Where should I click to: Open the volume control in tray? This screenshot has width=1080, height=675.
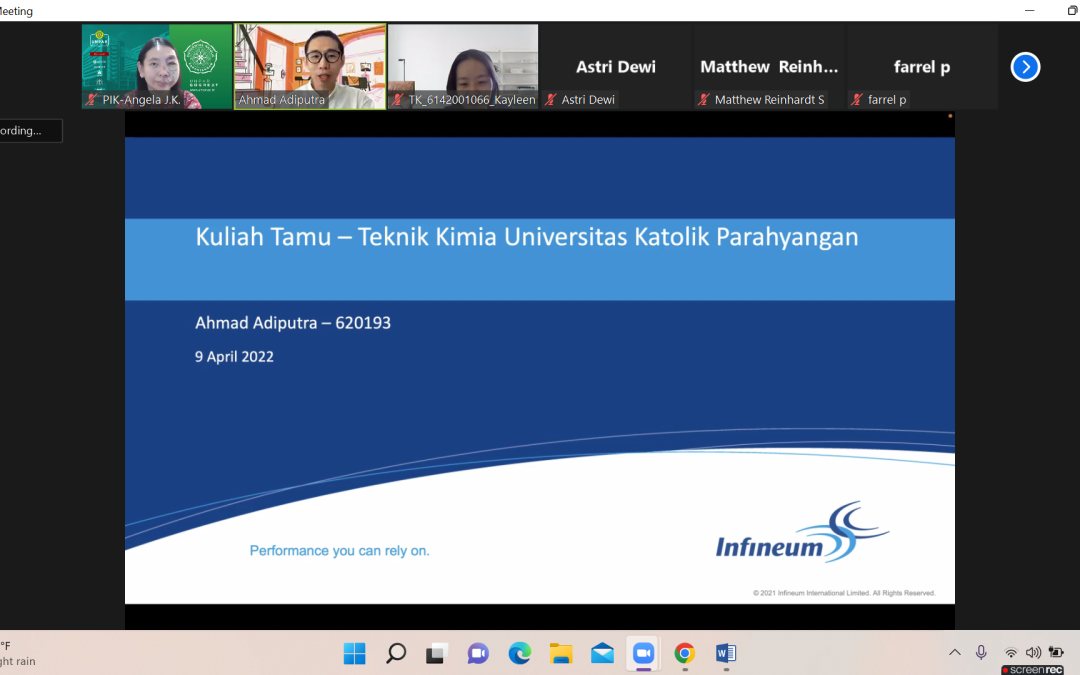pyautogui.click(x=1033, y=653)
